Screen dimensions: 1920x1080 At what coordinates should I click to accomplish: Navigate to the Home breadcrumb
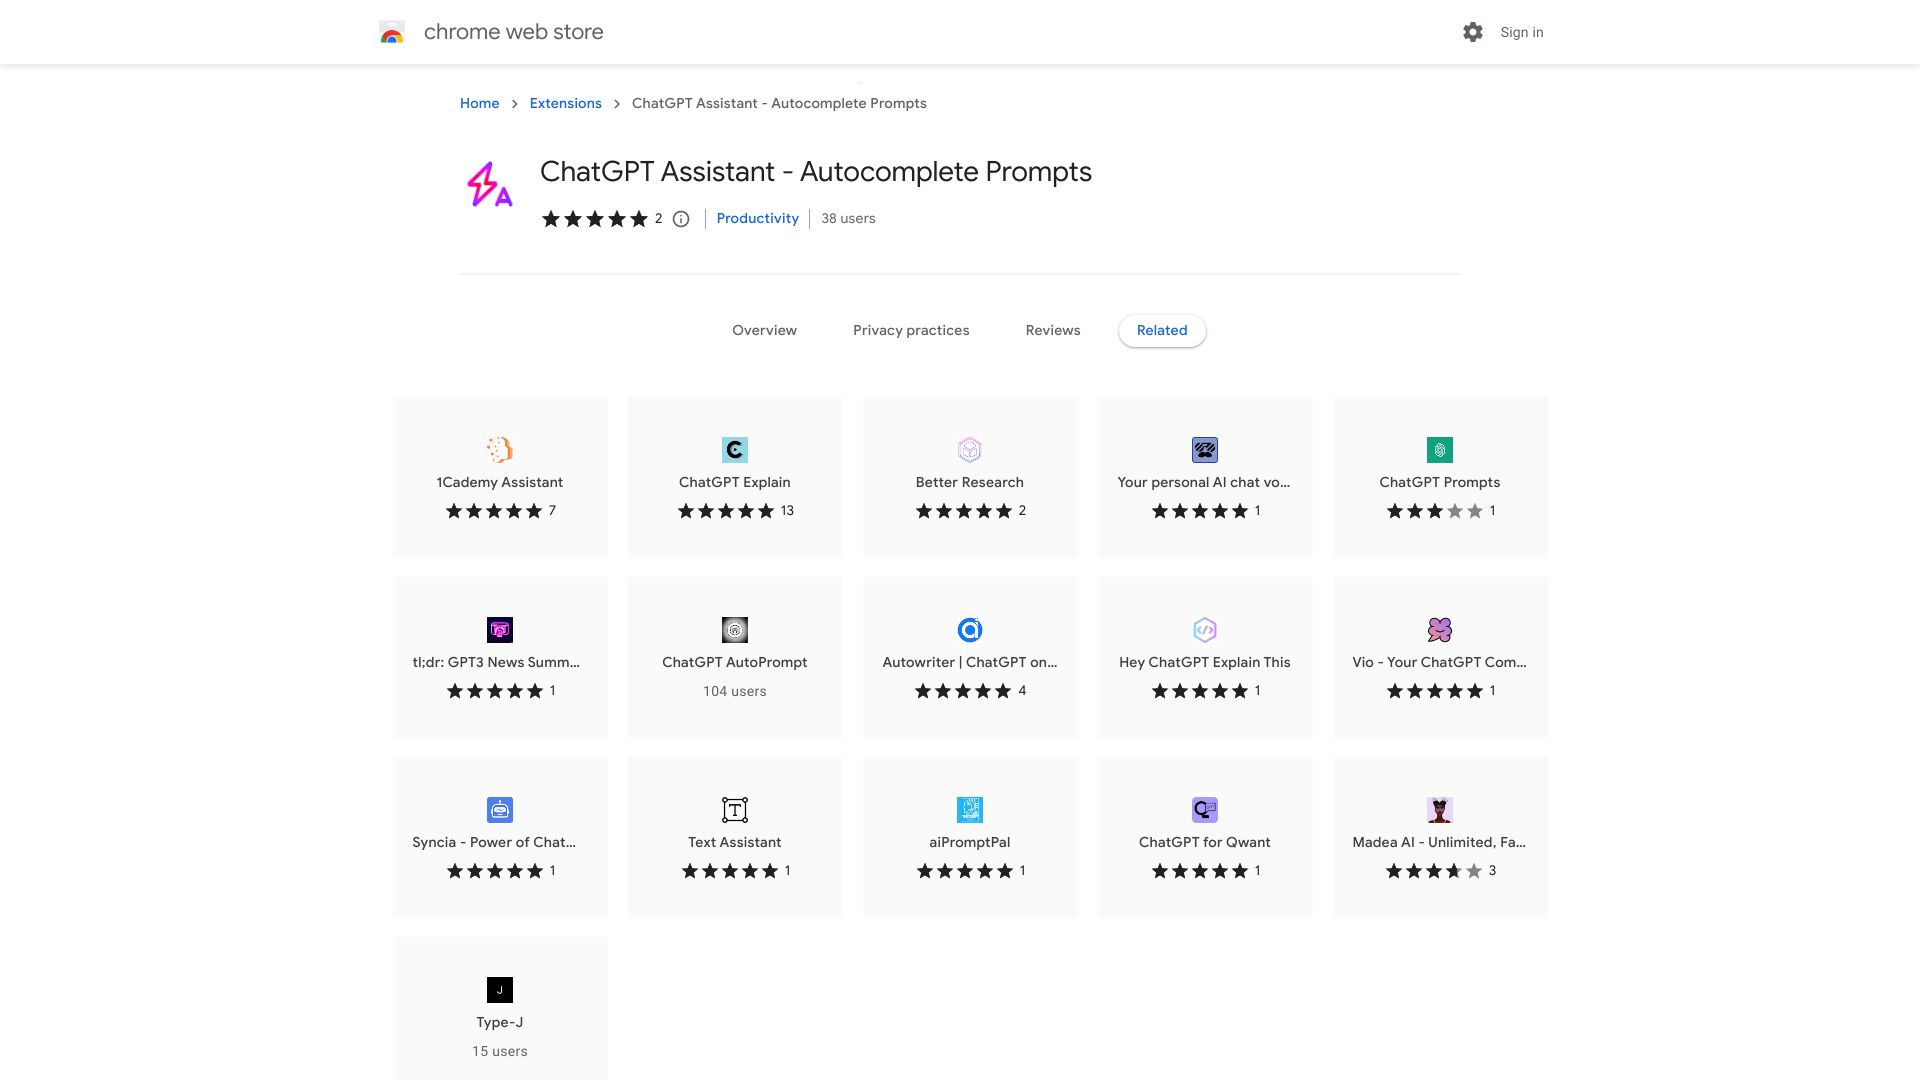pos(479,103)
